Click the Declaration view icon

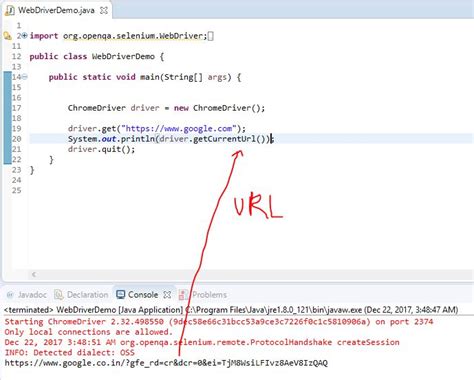(58, 295)
